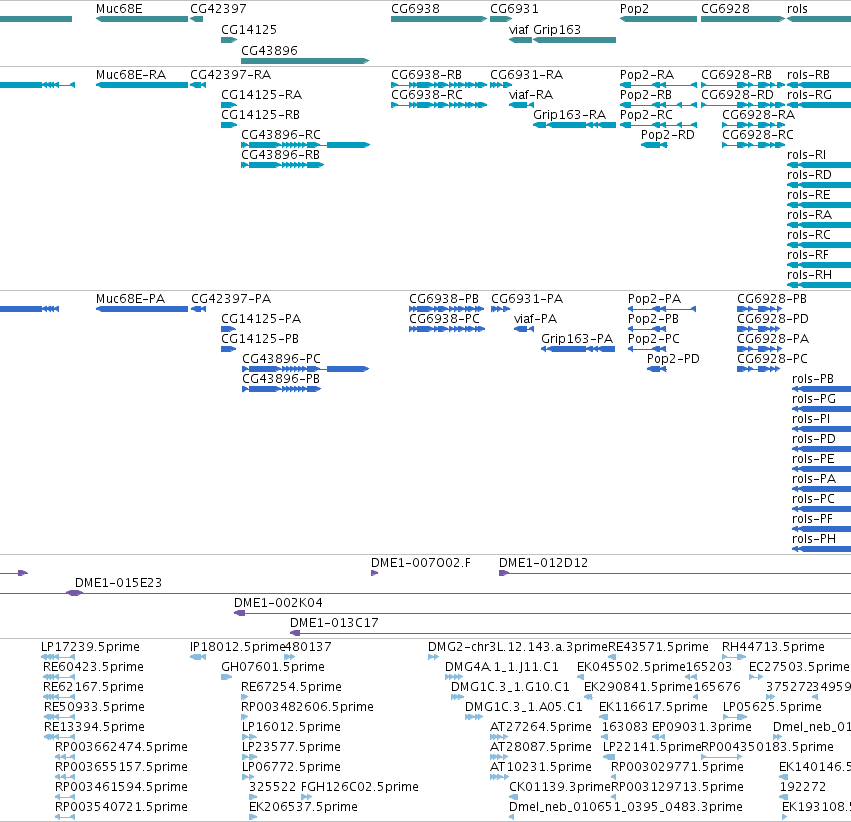Click protein Grip163-PA

[x=577, y=339]
